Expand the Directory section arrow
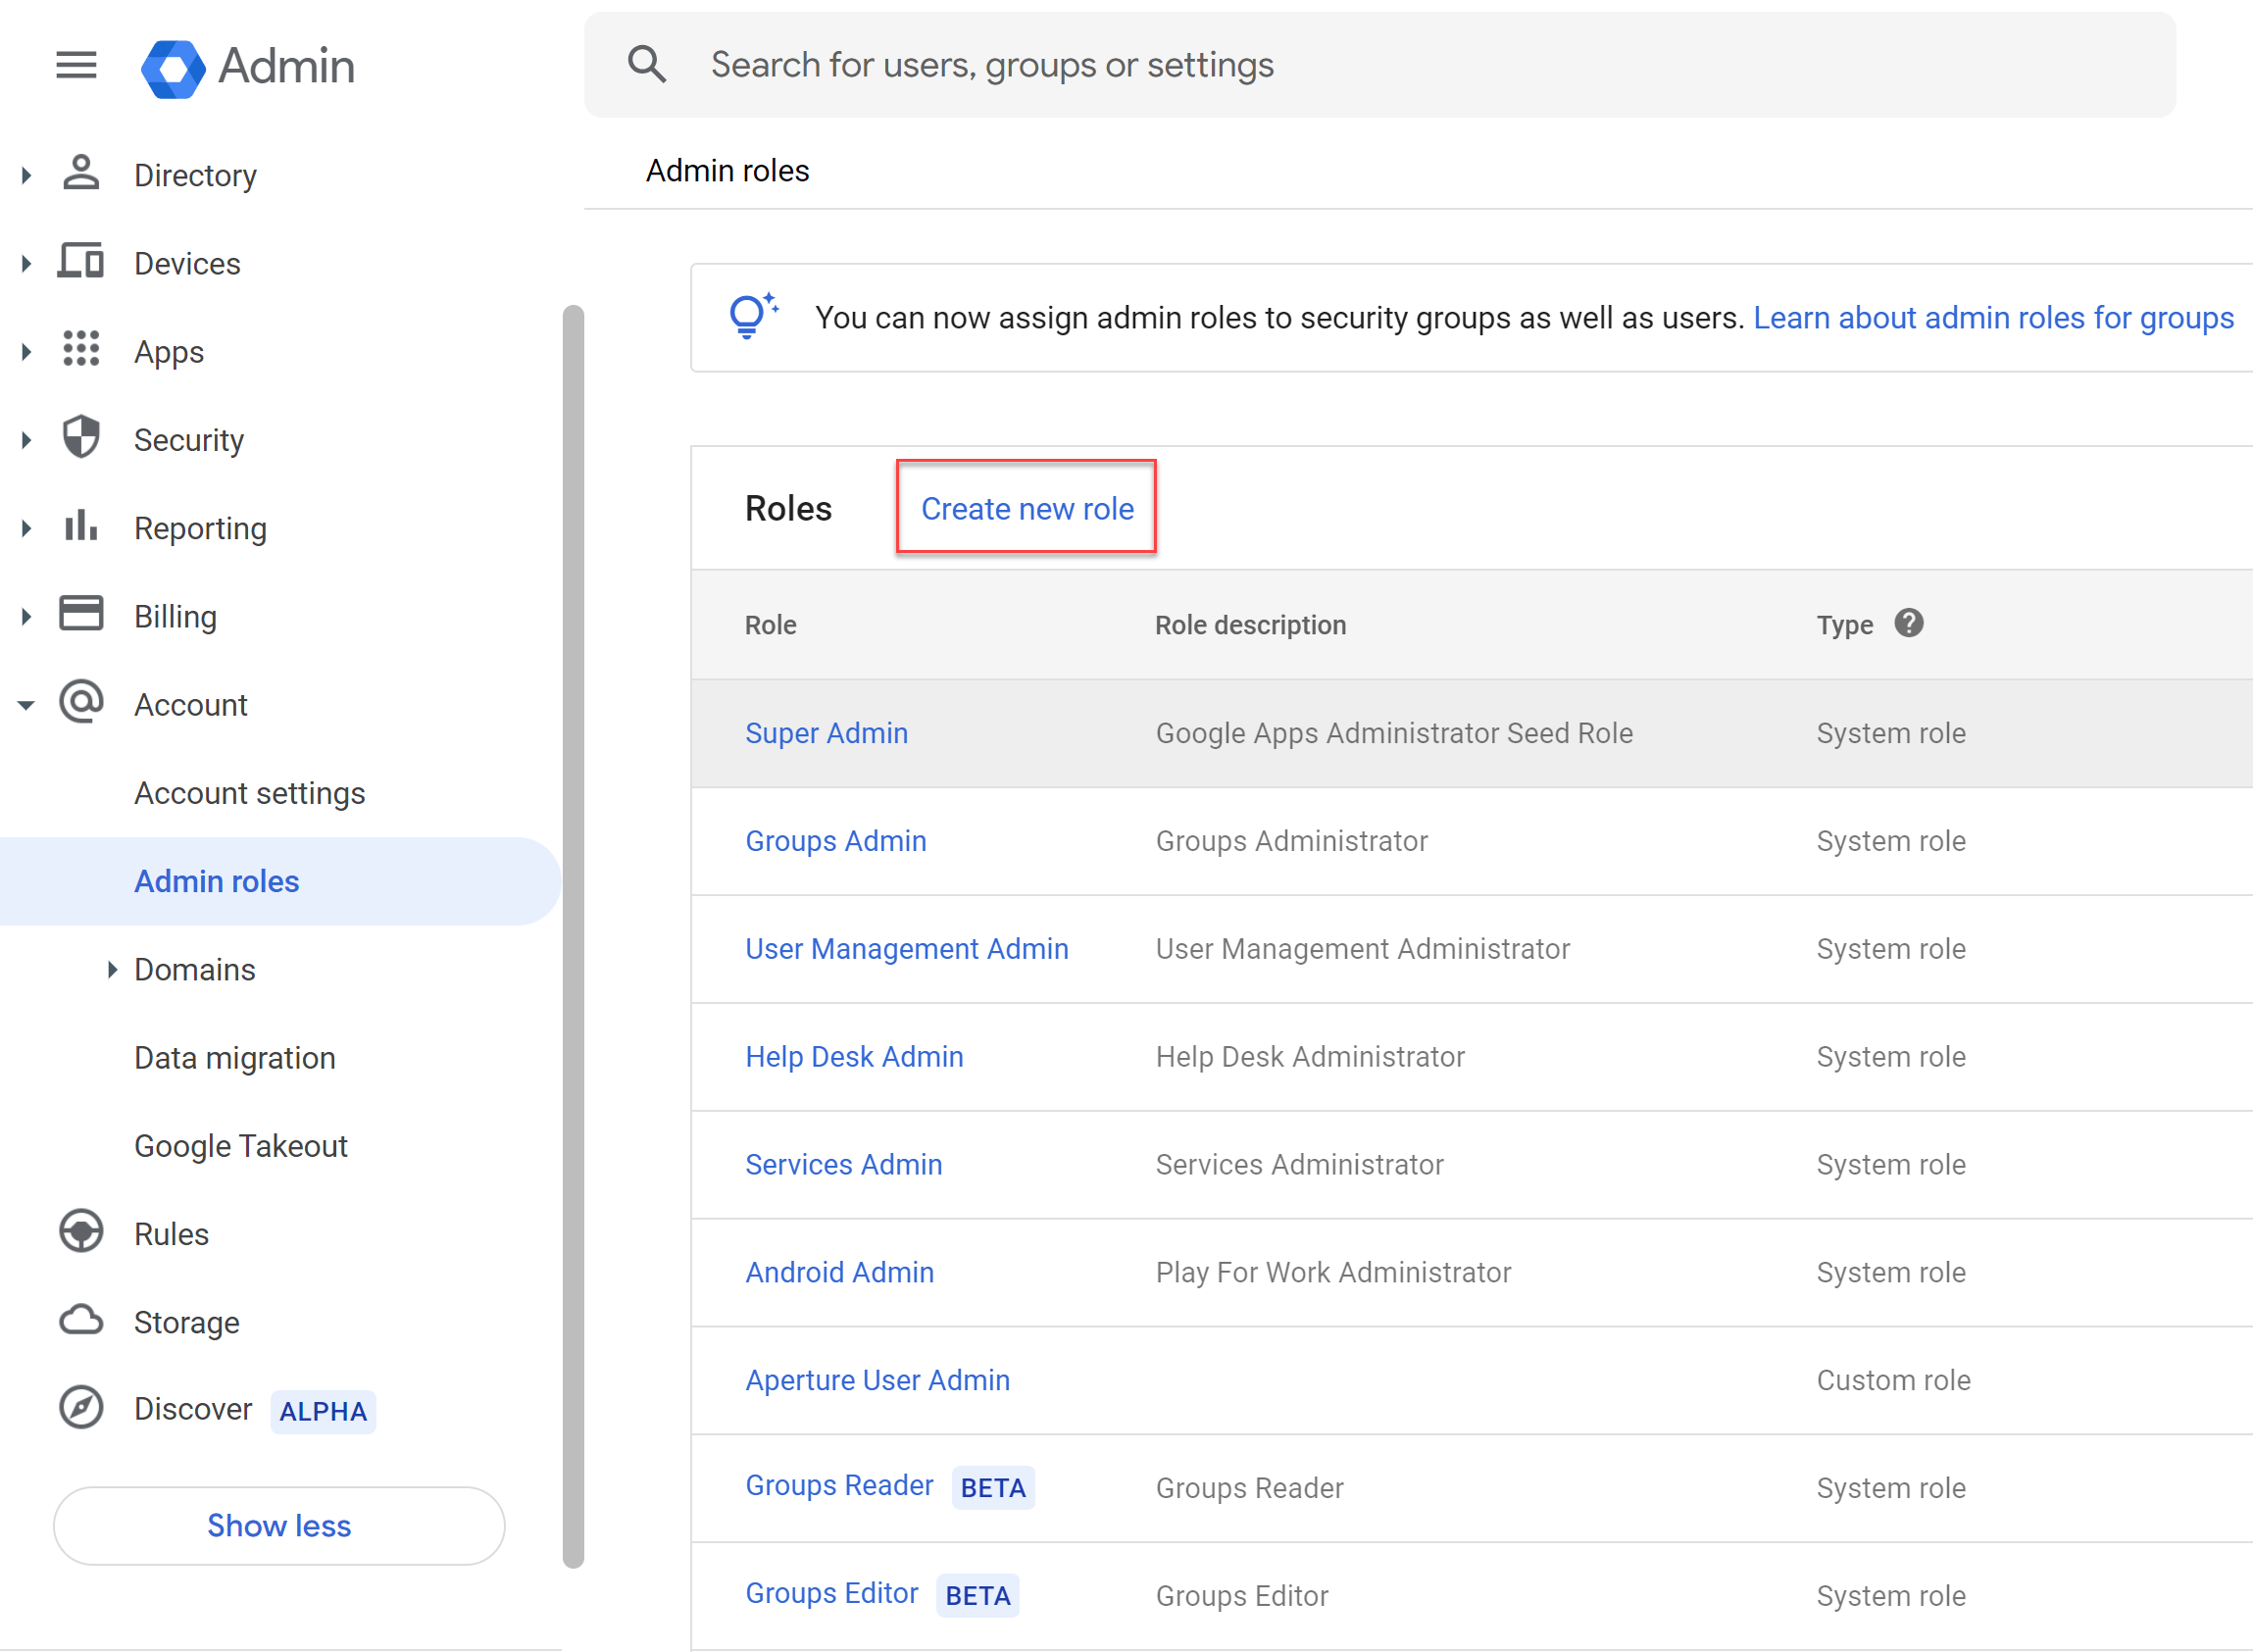 [26, 175]
